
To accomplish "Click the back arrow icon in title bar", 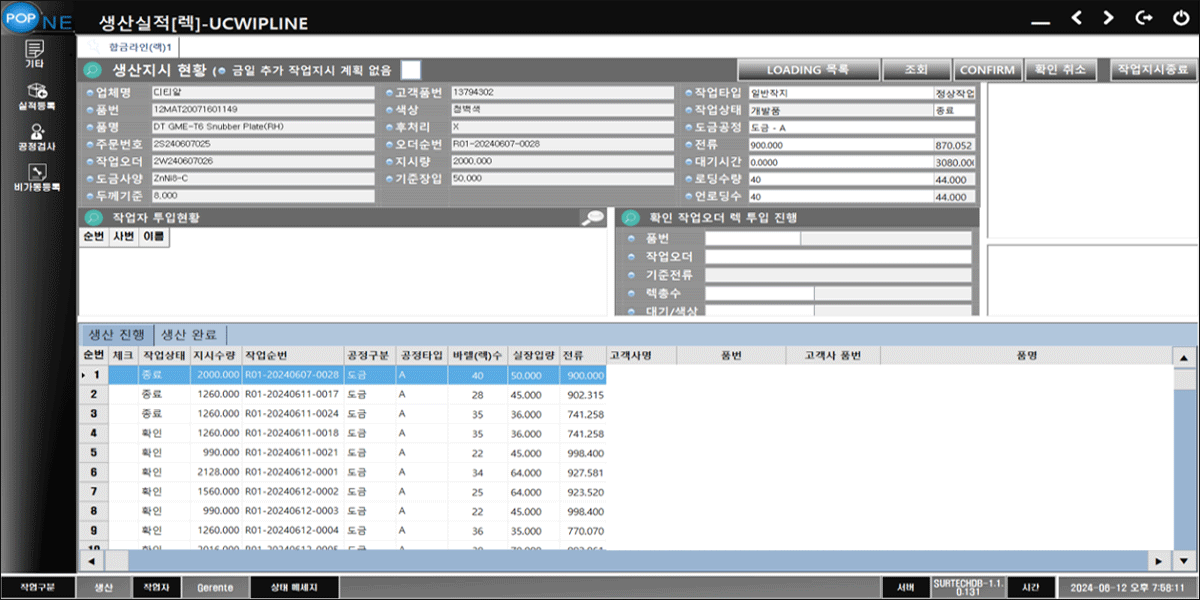I will click(x=1077, y=18).
